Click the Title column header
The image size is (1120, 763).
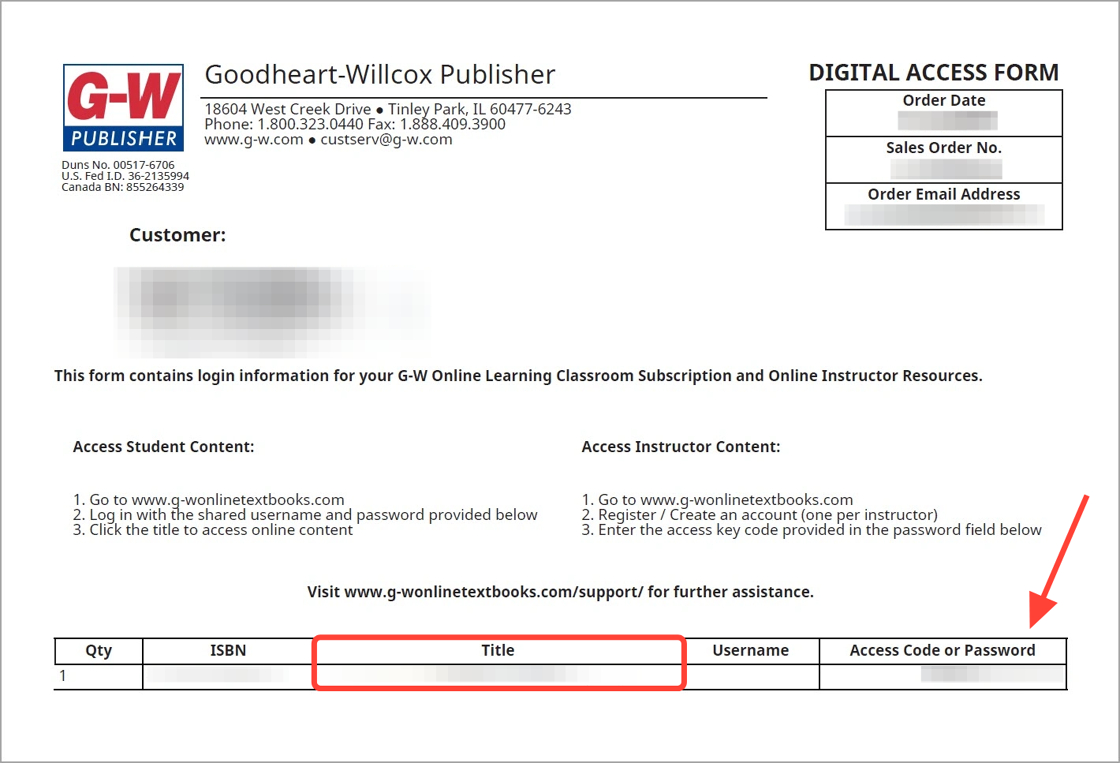coord(498,651)
